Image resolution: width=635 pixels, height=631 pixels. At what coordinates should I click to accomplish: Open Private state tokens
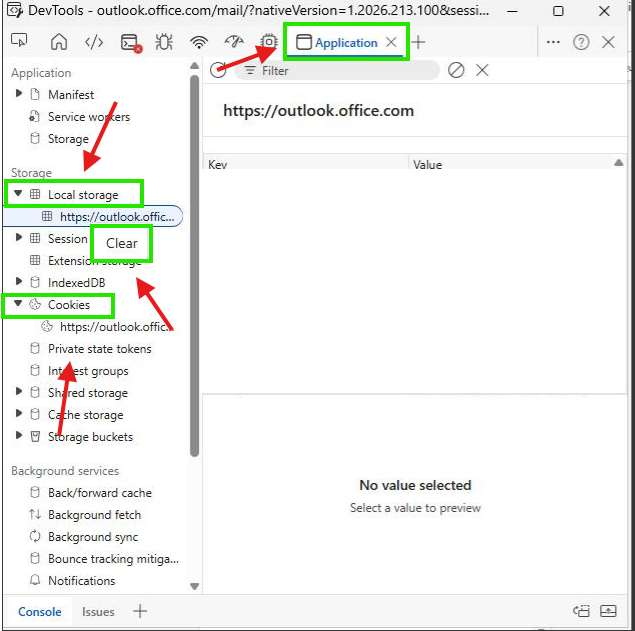tap(100, 349)
